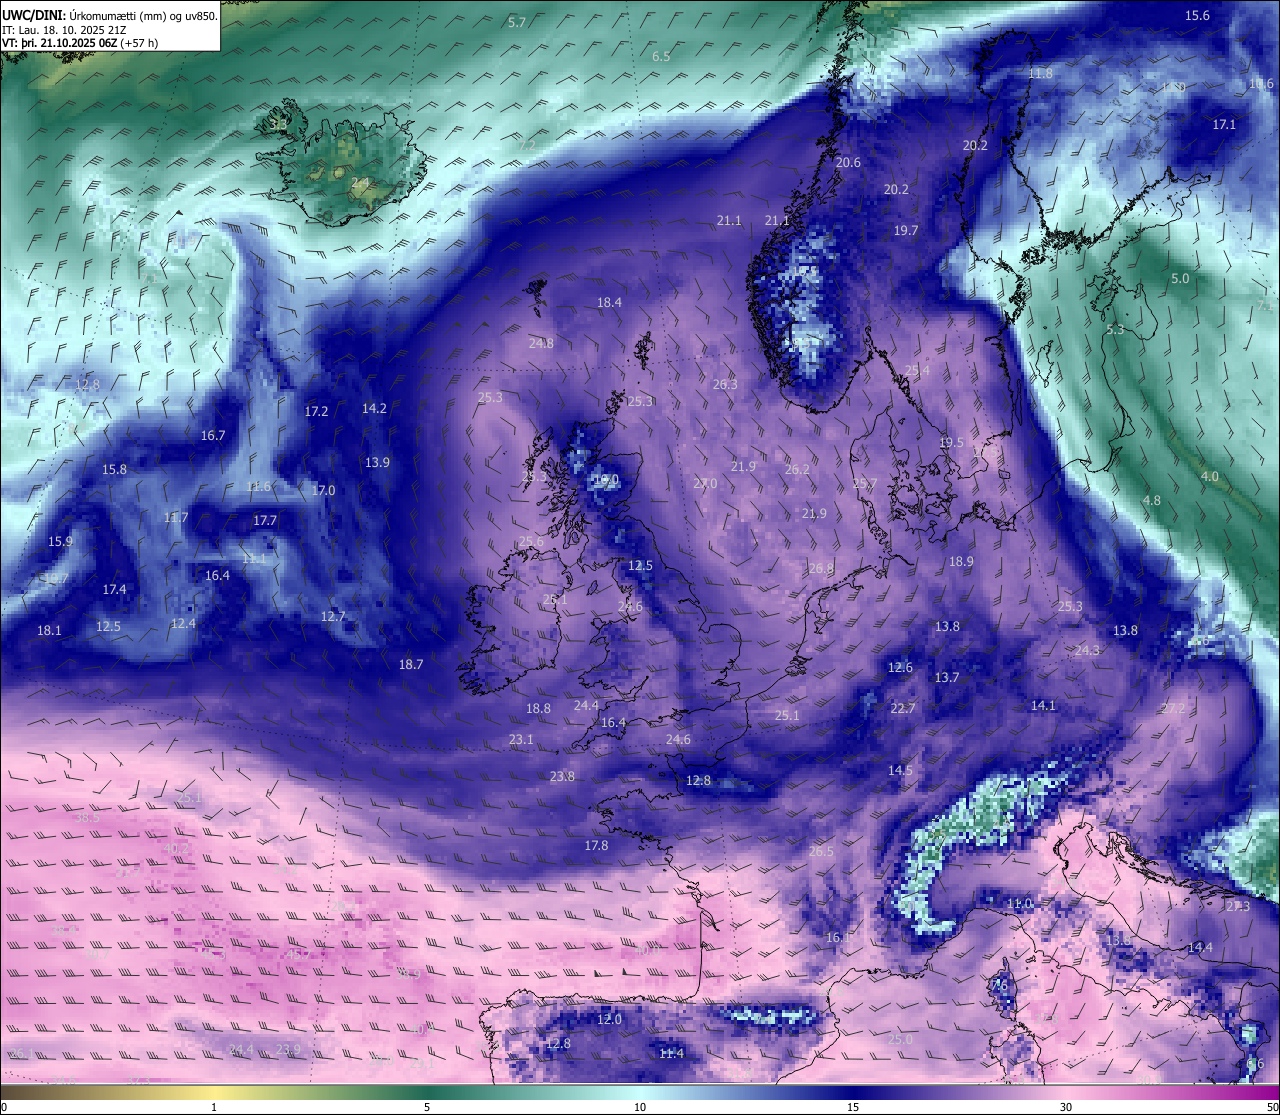Click the 18.4 value north of Scotland
Screen dimensions: 1280x1115
(x=609, y=302)
